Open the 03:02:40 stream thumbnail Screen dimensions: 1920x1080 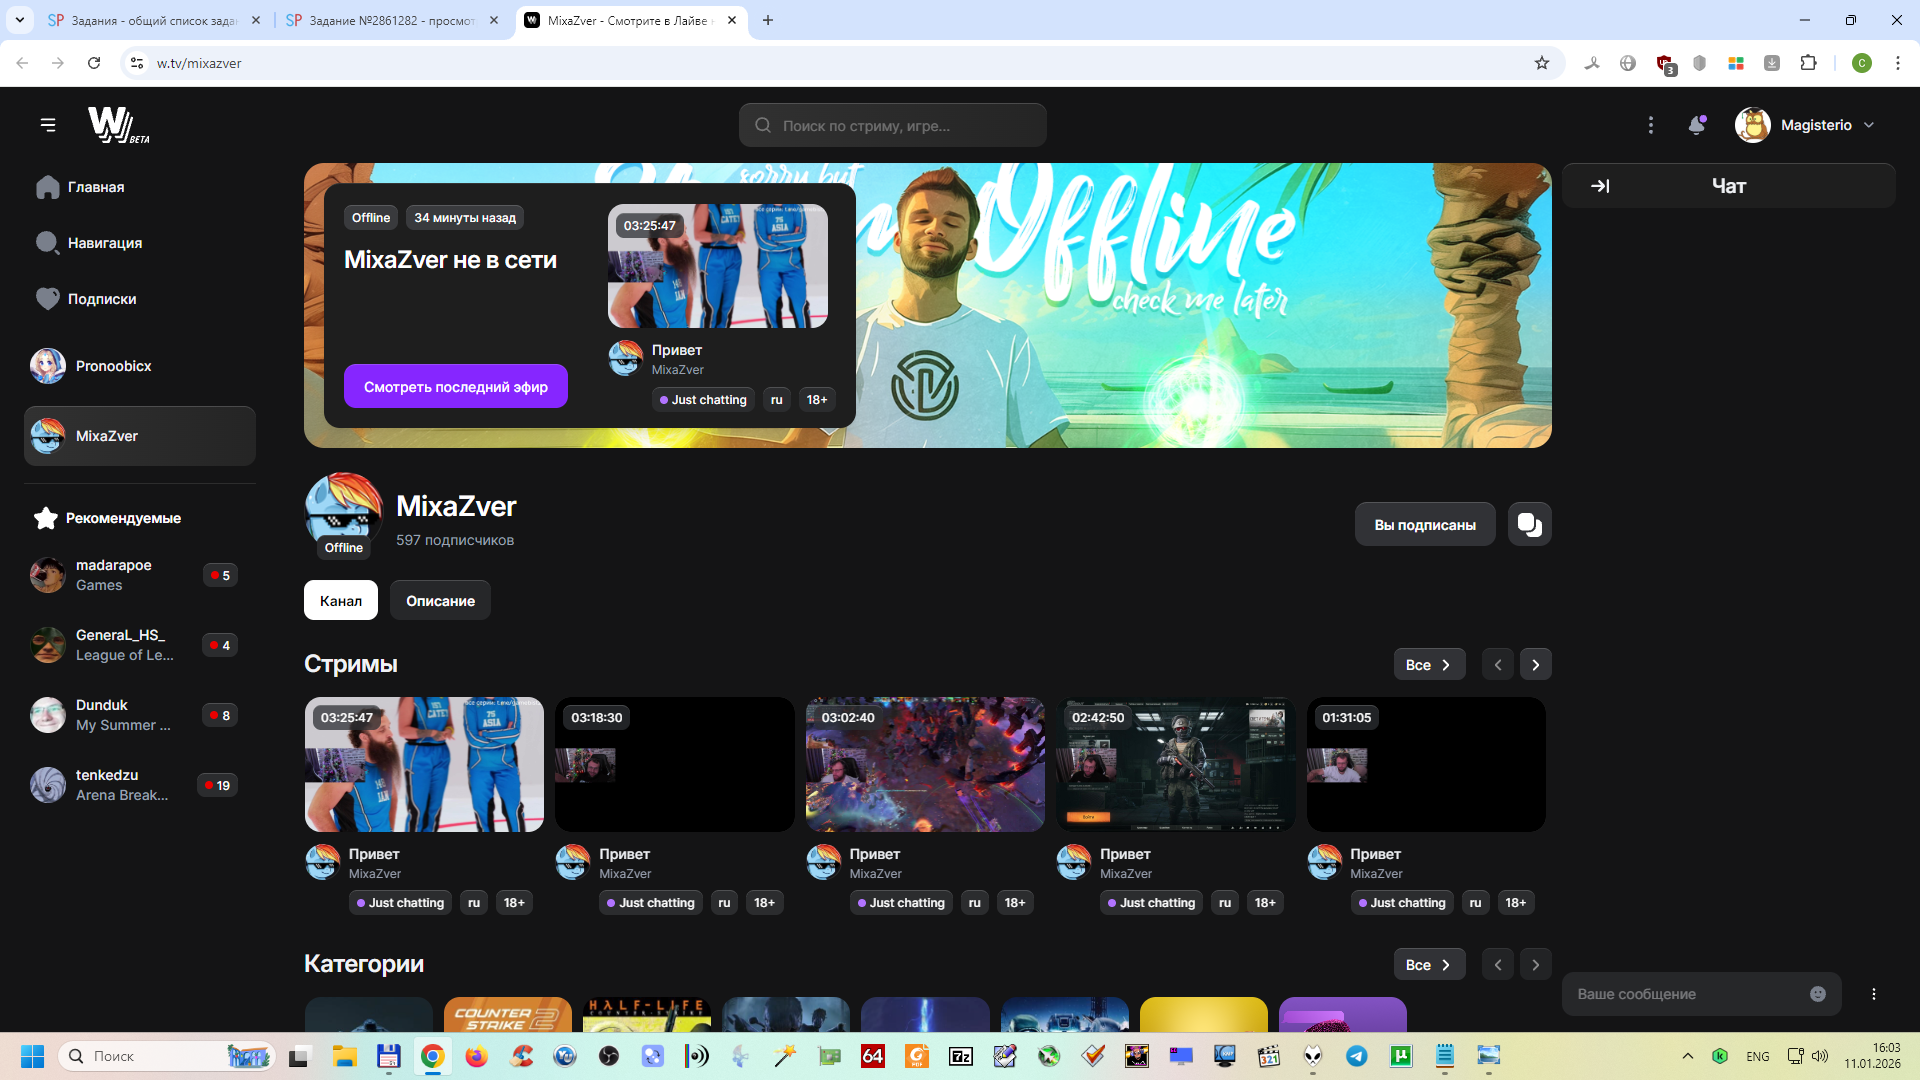coord(925,765)
